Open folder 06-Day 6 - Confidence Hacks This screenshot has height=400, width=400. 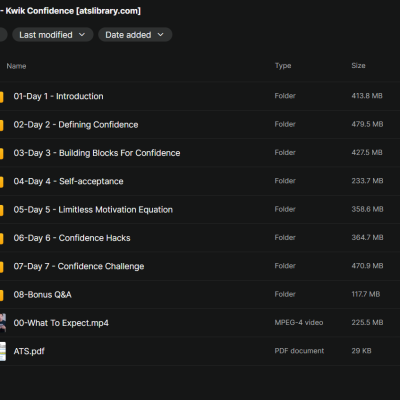(x=72, y=238)
